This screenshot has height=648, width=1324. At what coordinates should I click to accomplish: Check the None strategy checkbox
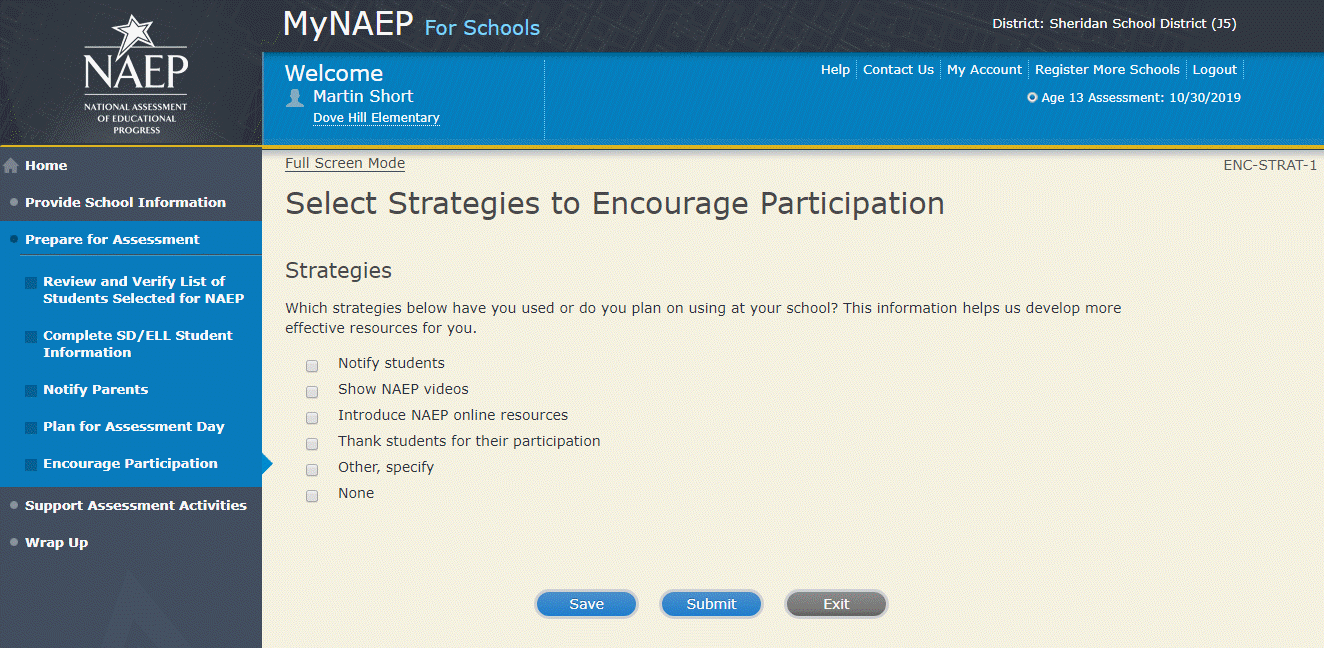[x=312, y=496]
